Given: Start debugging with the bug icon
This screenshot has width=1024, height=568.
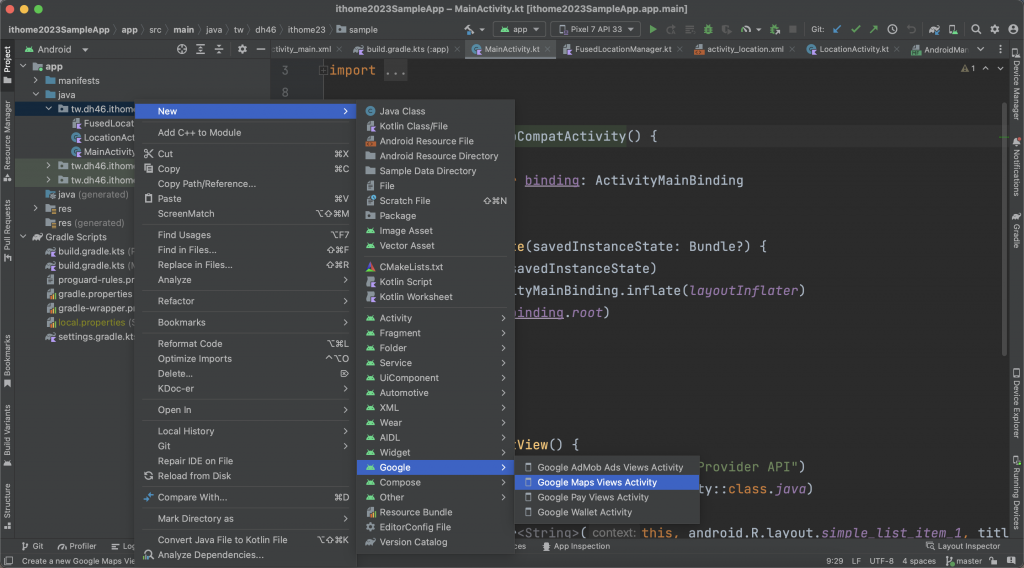Looking at the screenshot, I should coord(708,29).
